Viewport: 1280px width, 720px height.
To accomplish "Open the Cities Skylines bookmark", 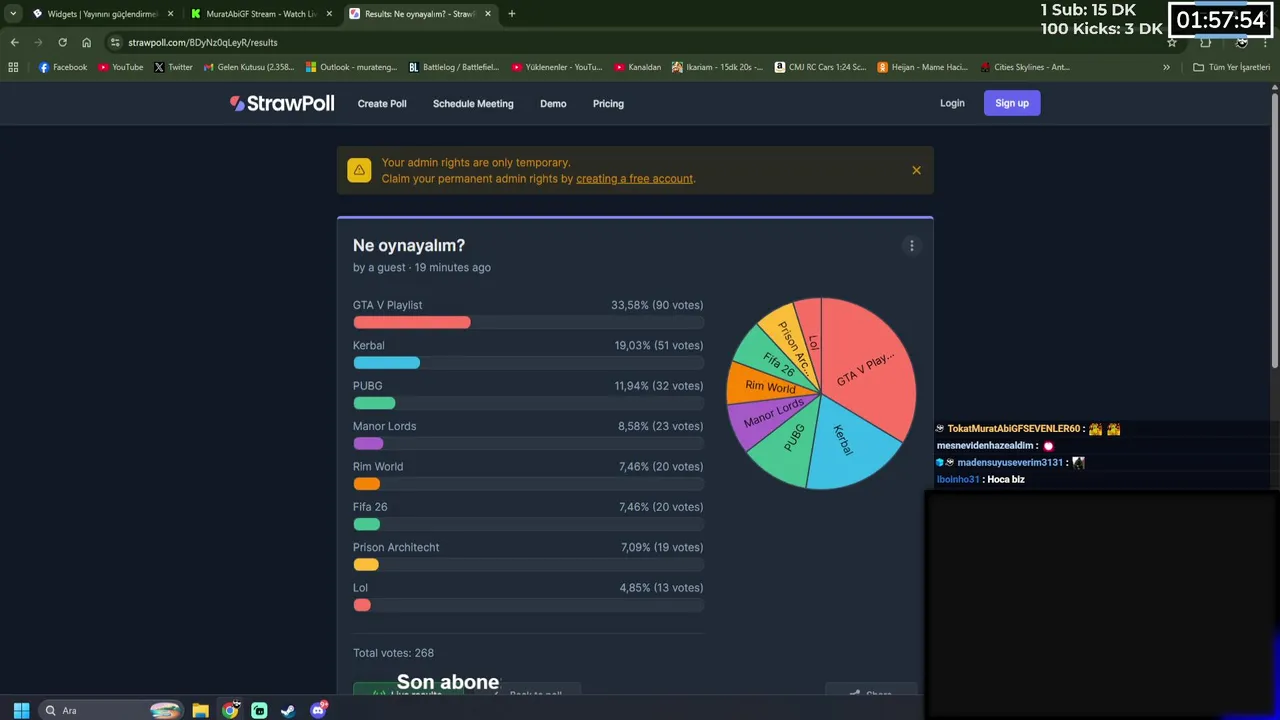I will pyautogui.click(x=1025, y=67).
